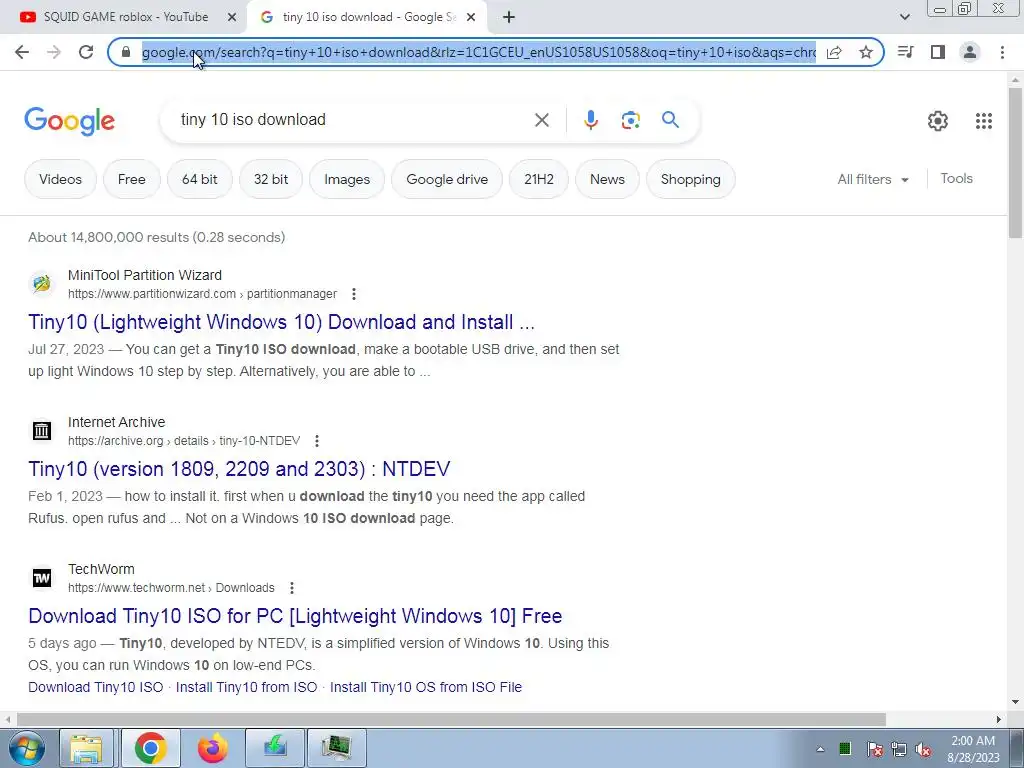Filter results by Shopping
The height and width of the screenshot is (768, 1024).
click(x=690, y=179)
